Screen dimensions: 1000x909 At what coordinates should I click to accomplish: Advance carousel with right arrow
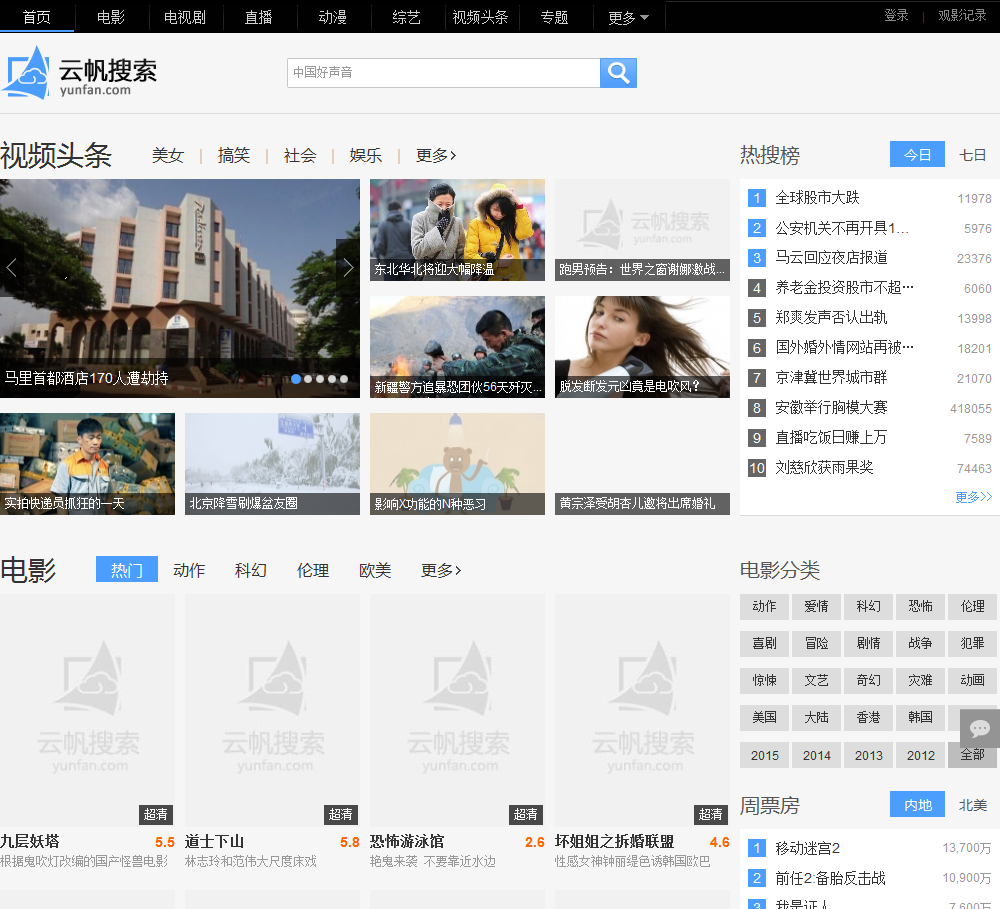(348, 267)
